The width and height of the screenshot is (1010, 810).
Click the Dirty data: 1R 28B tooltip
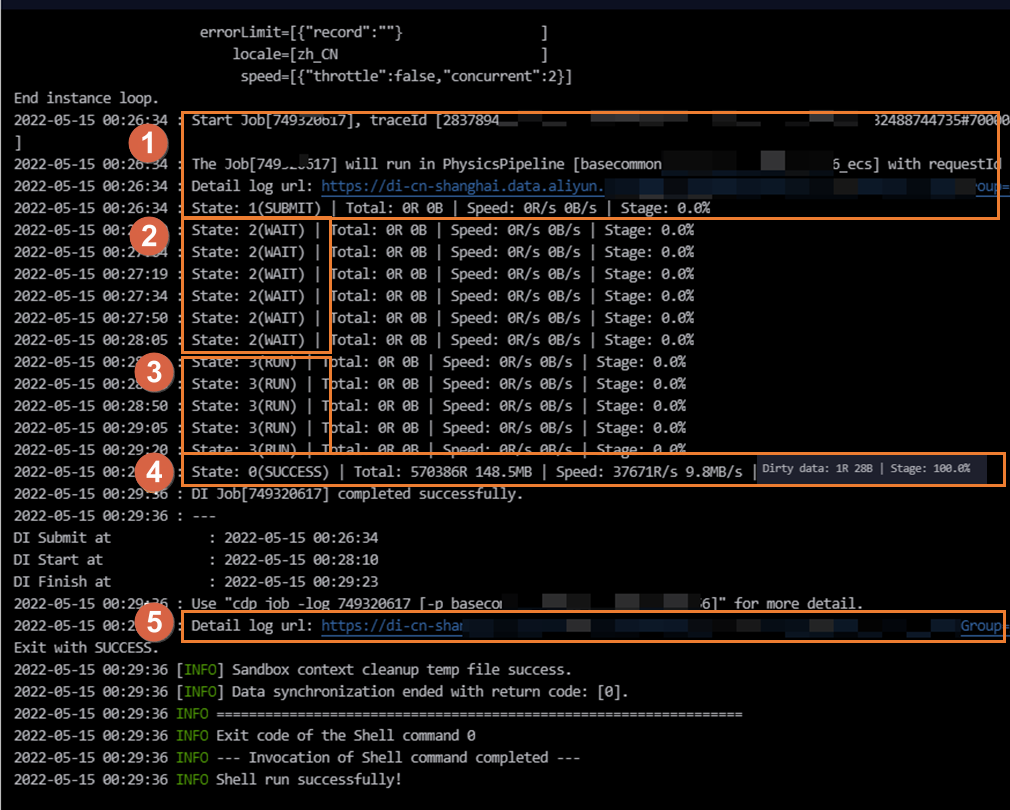point(872,469)
